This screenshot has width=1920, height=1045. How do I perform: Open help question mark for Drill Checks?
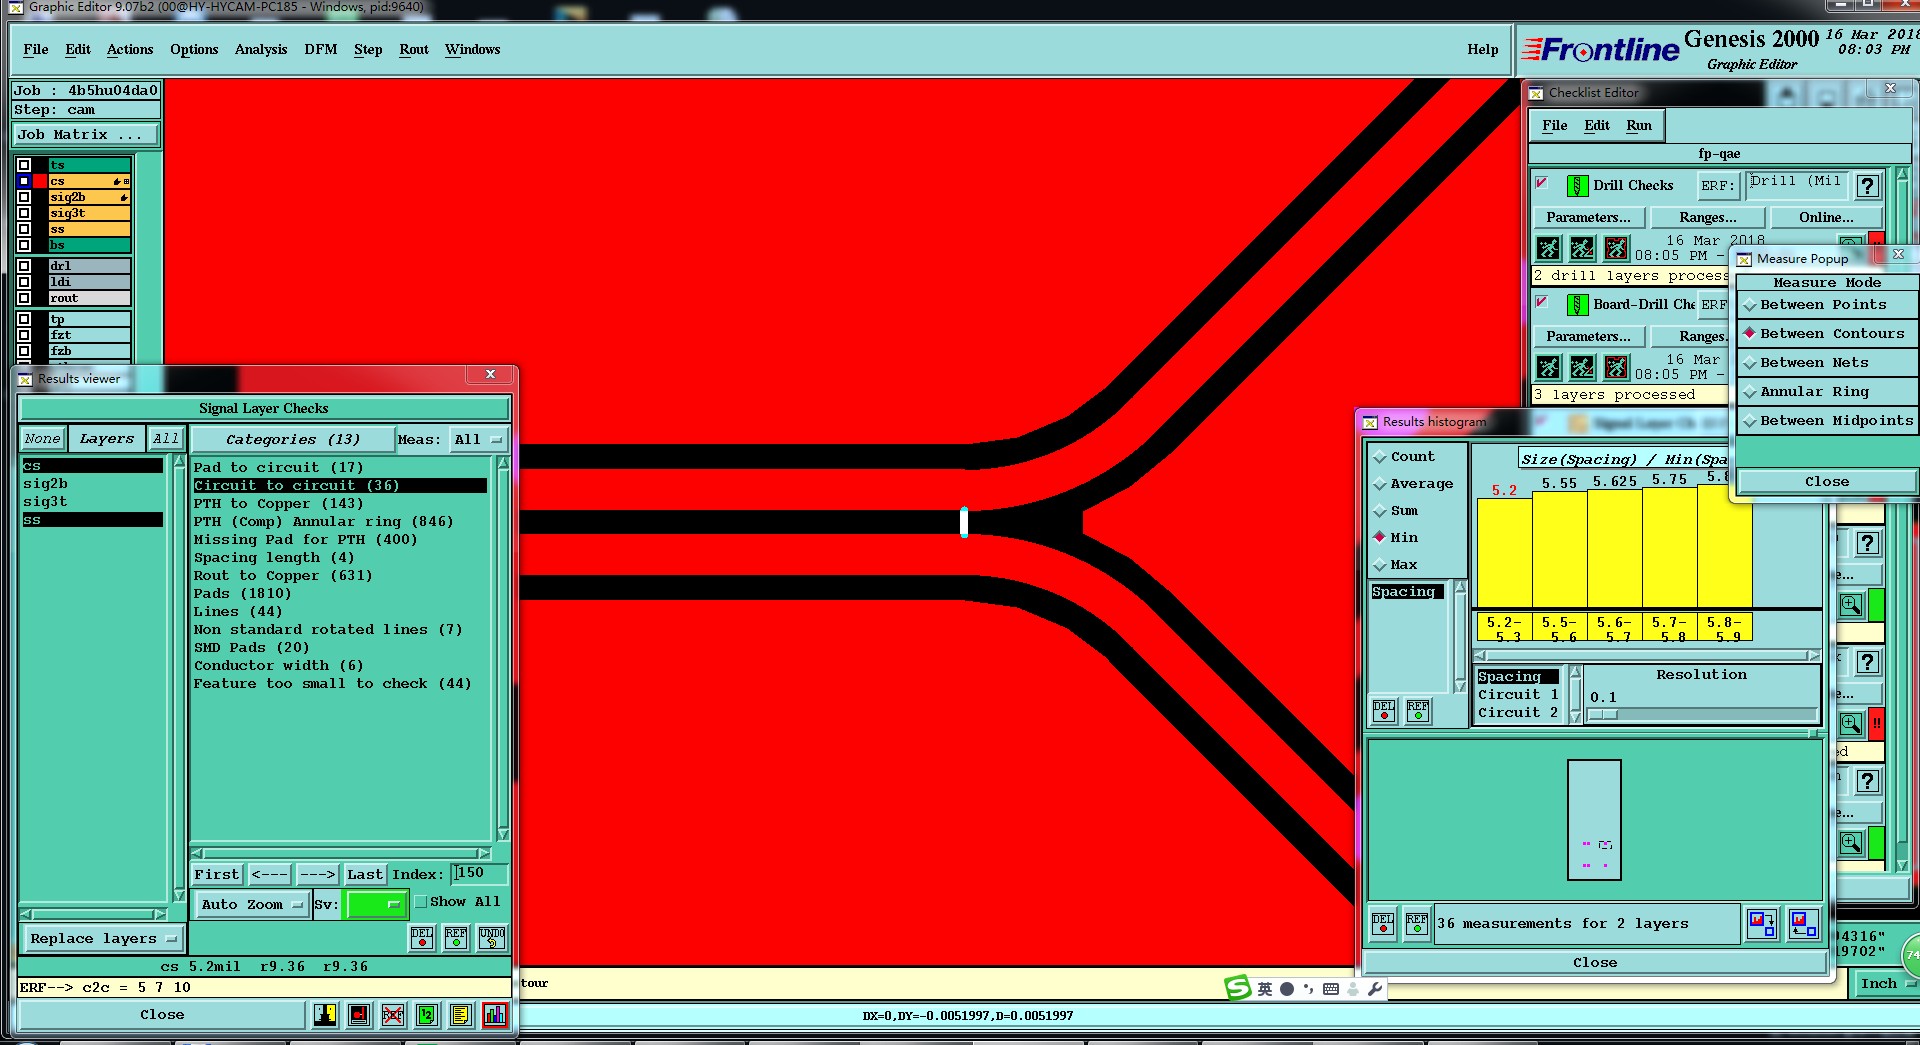pyautogui.click(x=1867, y=186)
